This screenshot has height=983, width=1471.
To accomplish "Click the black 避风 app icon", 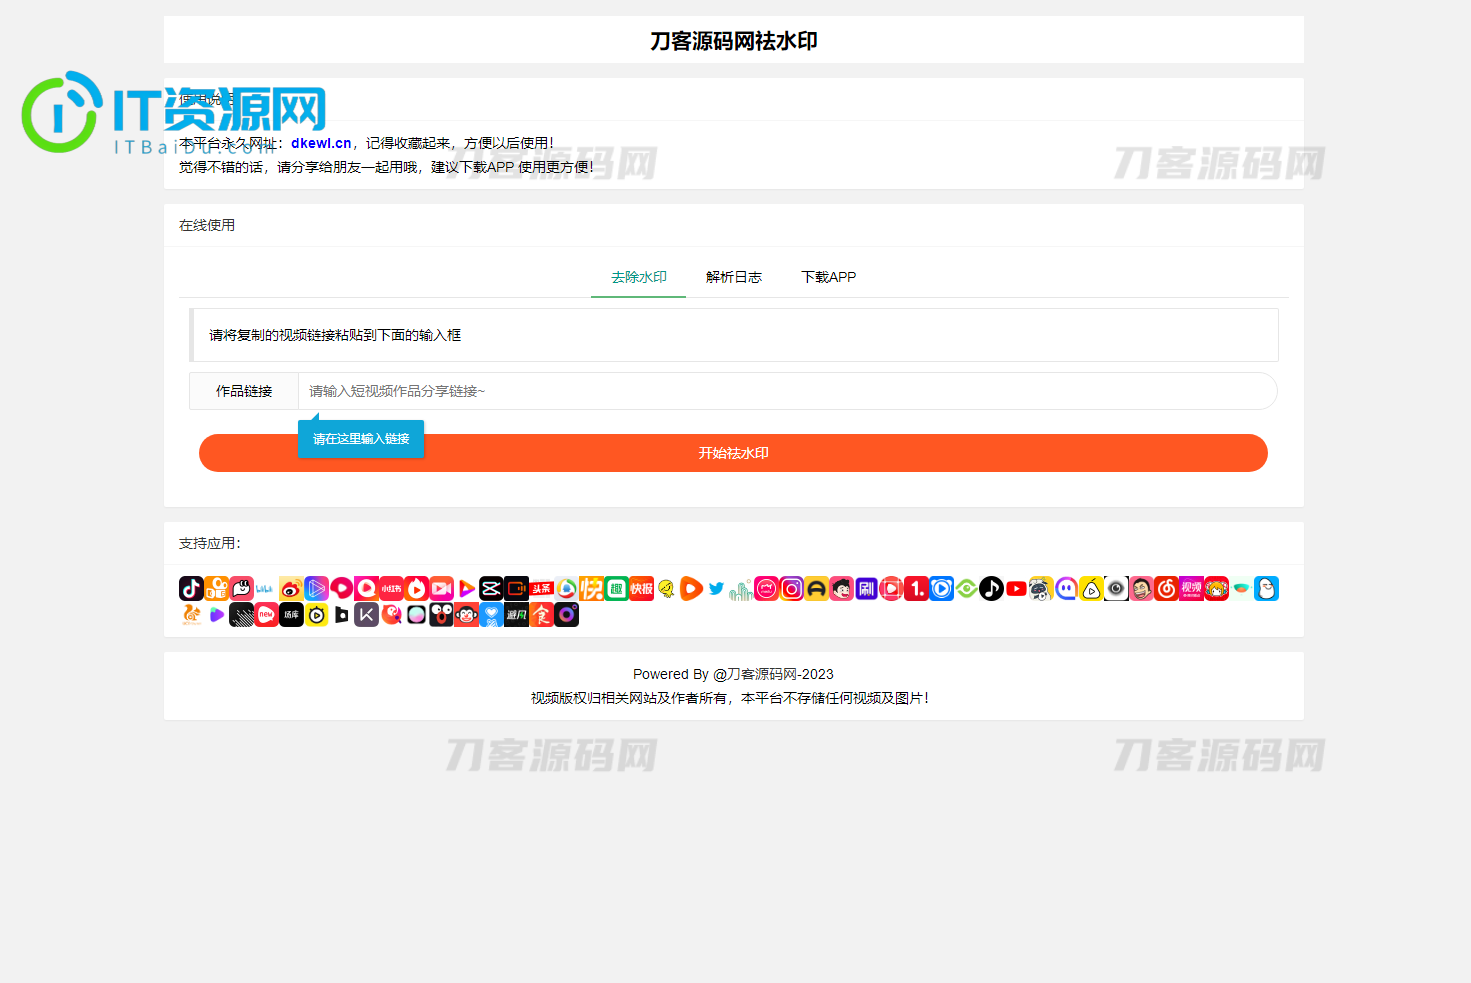I will point(517,614).
